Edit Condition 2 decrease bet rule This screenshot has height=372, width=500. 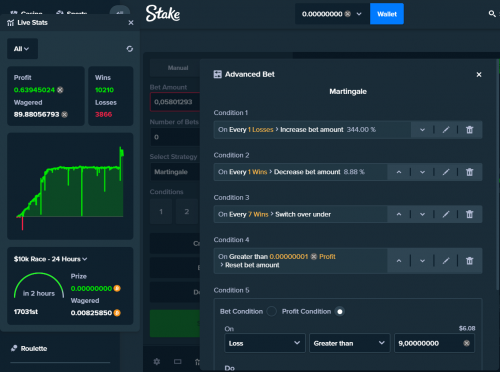446,172
